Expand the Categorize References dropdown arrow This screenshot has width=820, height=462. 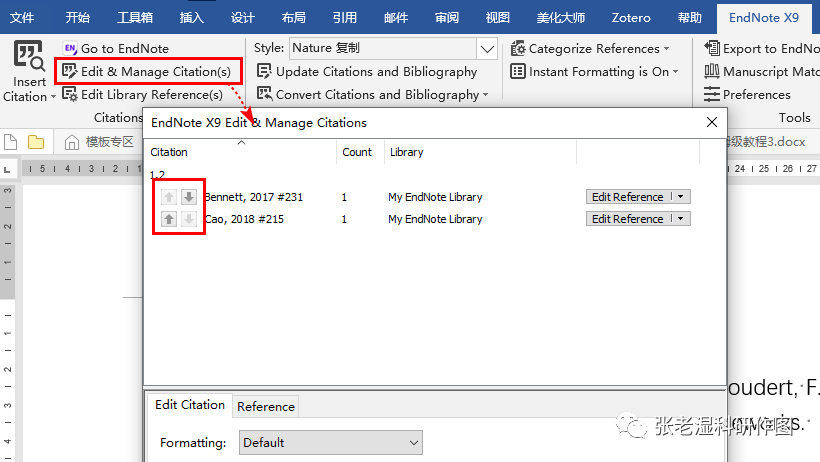pos(667,49)
